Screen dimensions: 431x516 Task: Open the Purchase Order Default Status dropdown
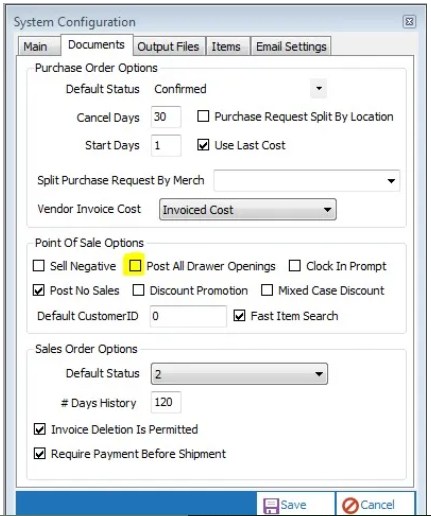[319, 89]
